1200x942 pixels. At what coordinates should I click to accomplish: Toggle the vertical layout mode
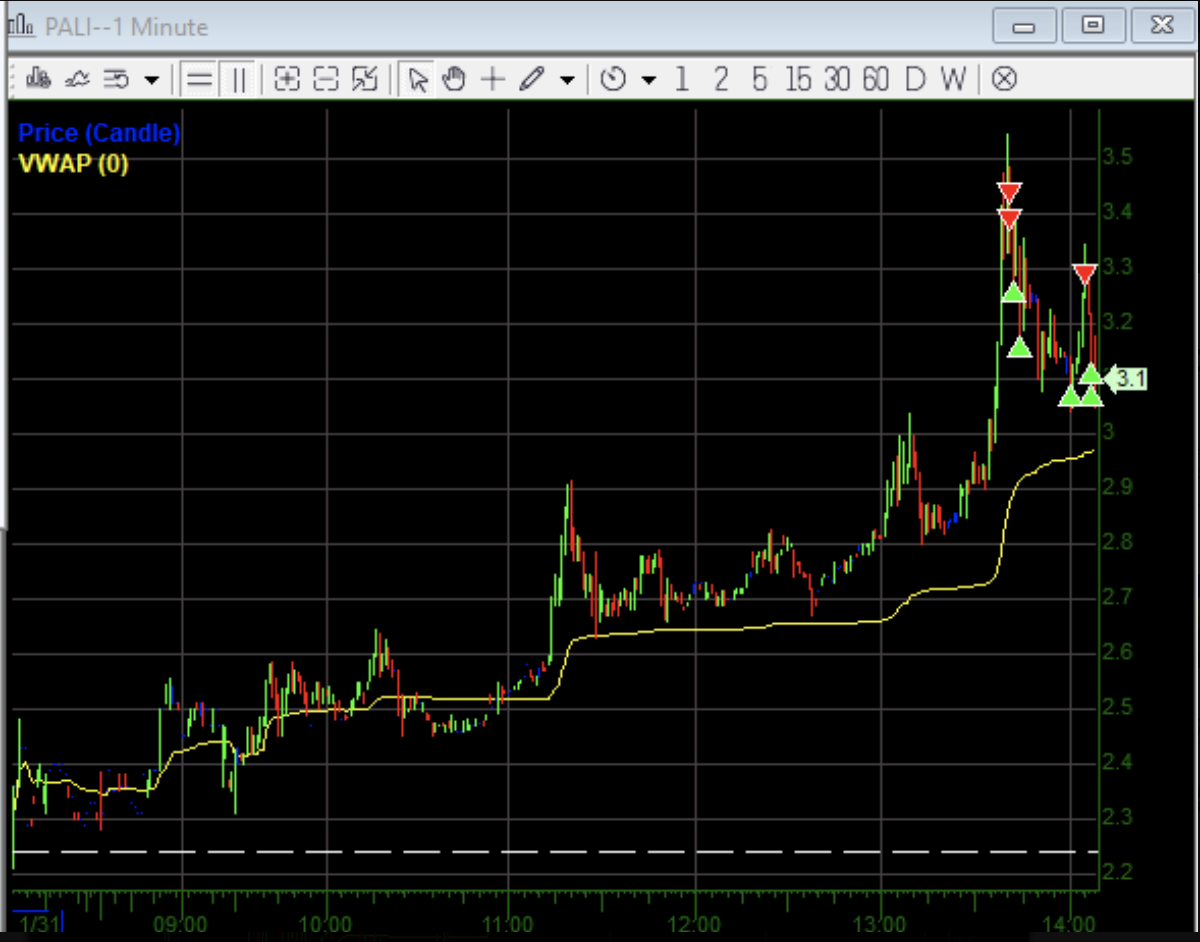pos(238,79)
